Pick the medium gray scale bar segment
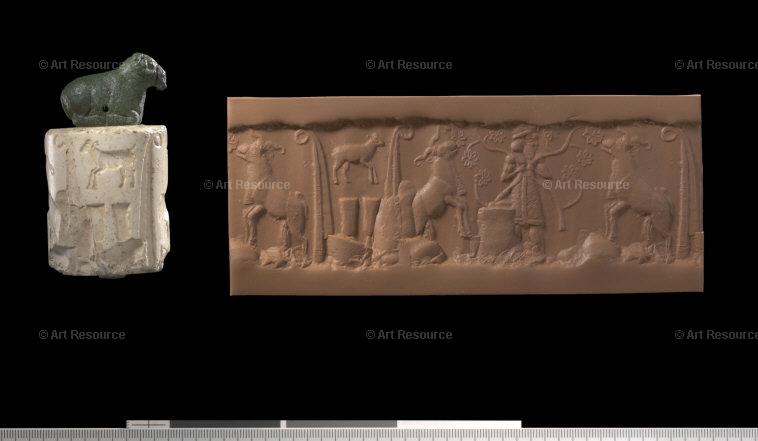758x441 pixels. click(341, 424)
